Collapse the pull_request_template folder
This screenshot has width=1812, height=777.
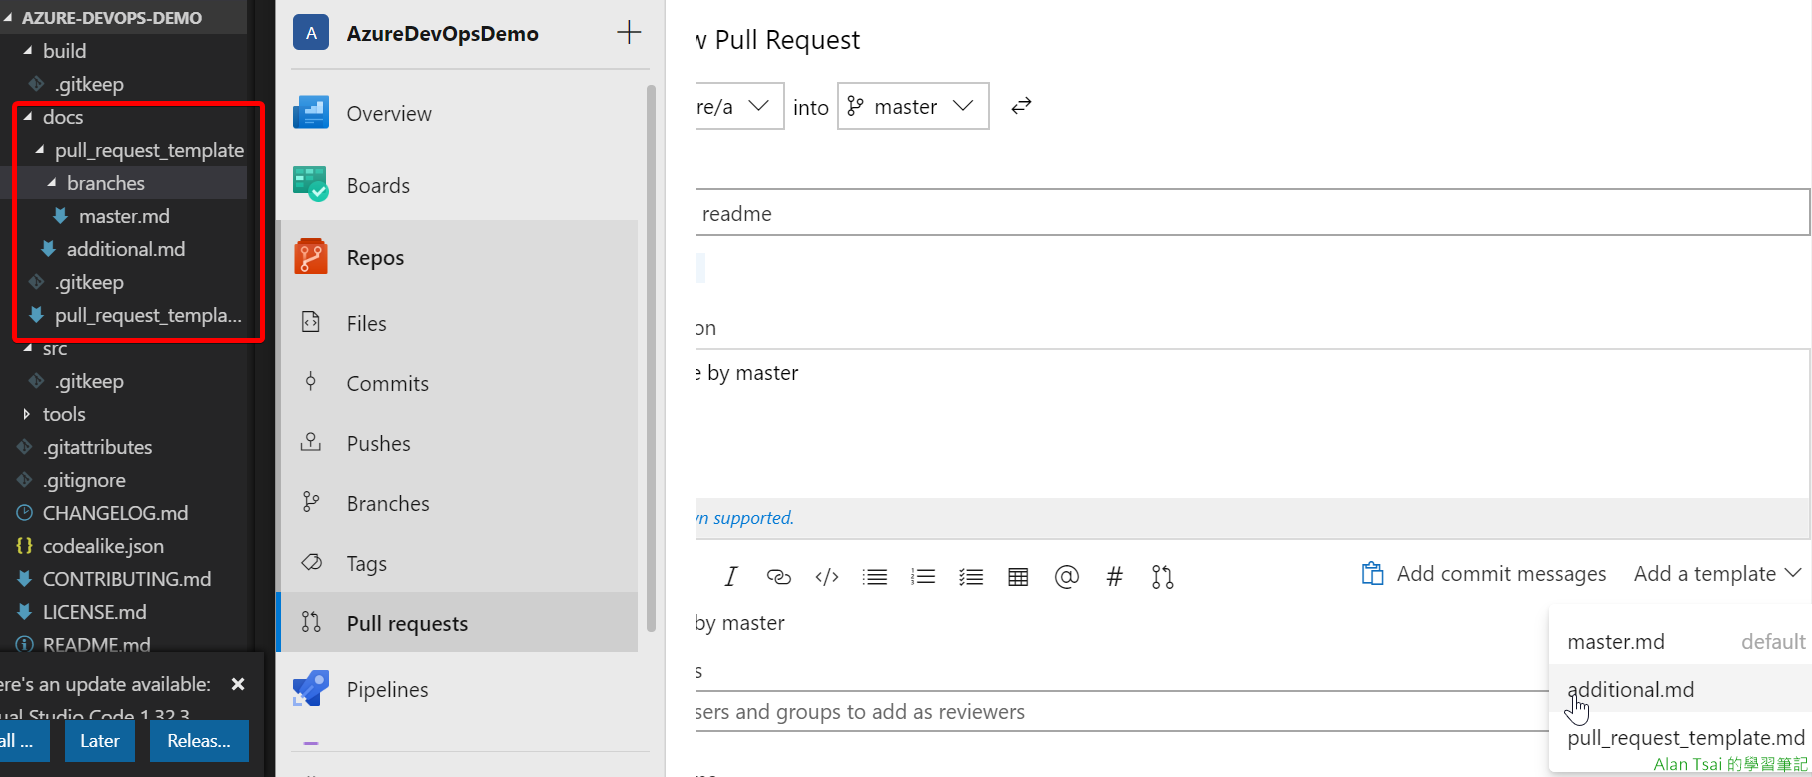pyautogui.click(x=39, y=149)
